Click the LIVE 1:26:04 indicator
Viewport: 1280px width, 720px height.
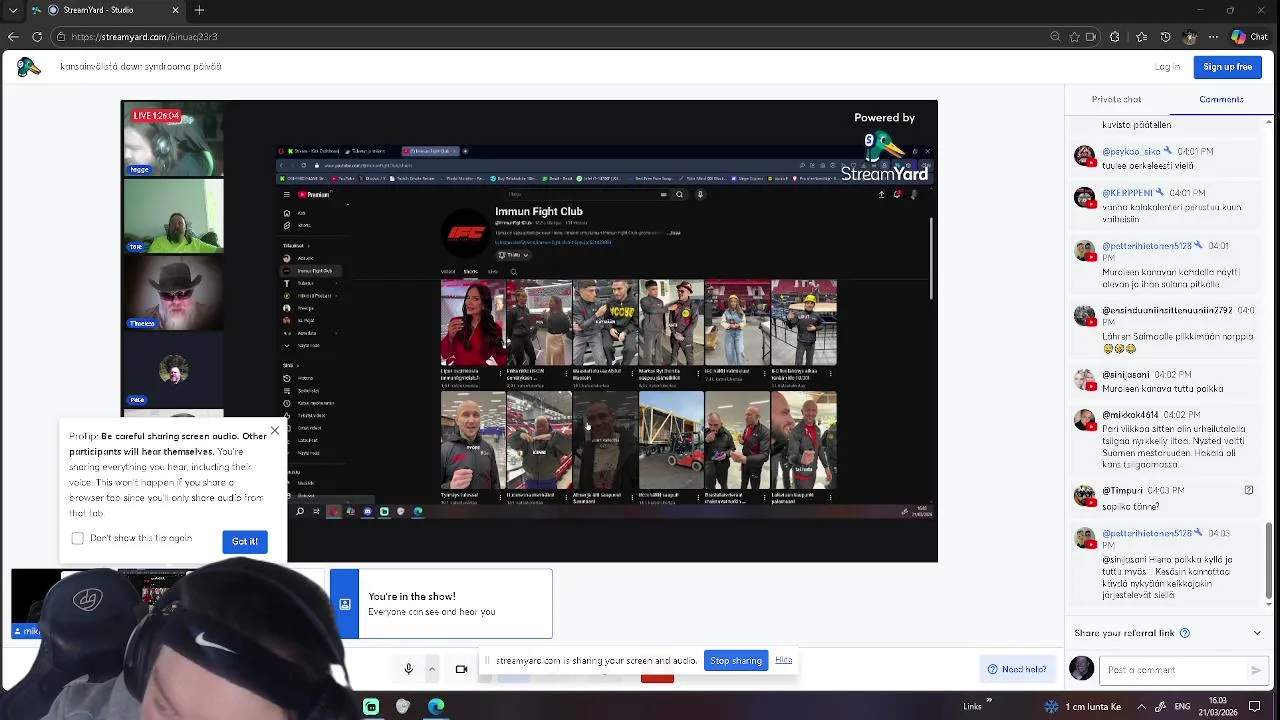click(x=156, y=116)
